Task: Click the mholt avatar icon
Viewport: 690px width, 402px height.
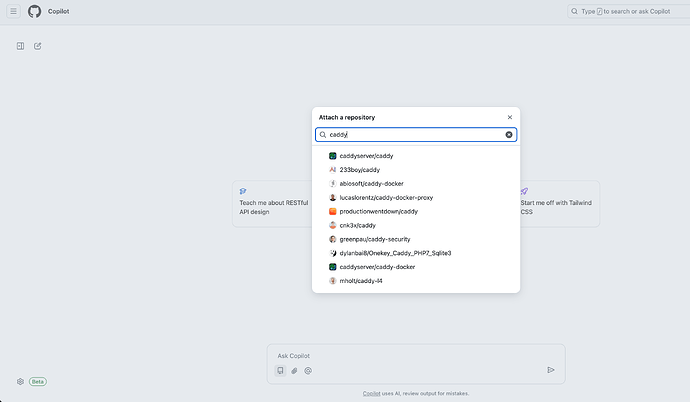Action: (x=333, y=281)
